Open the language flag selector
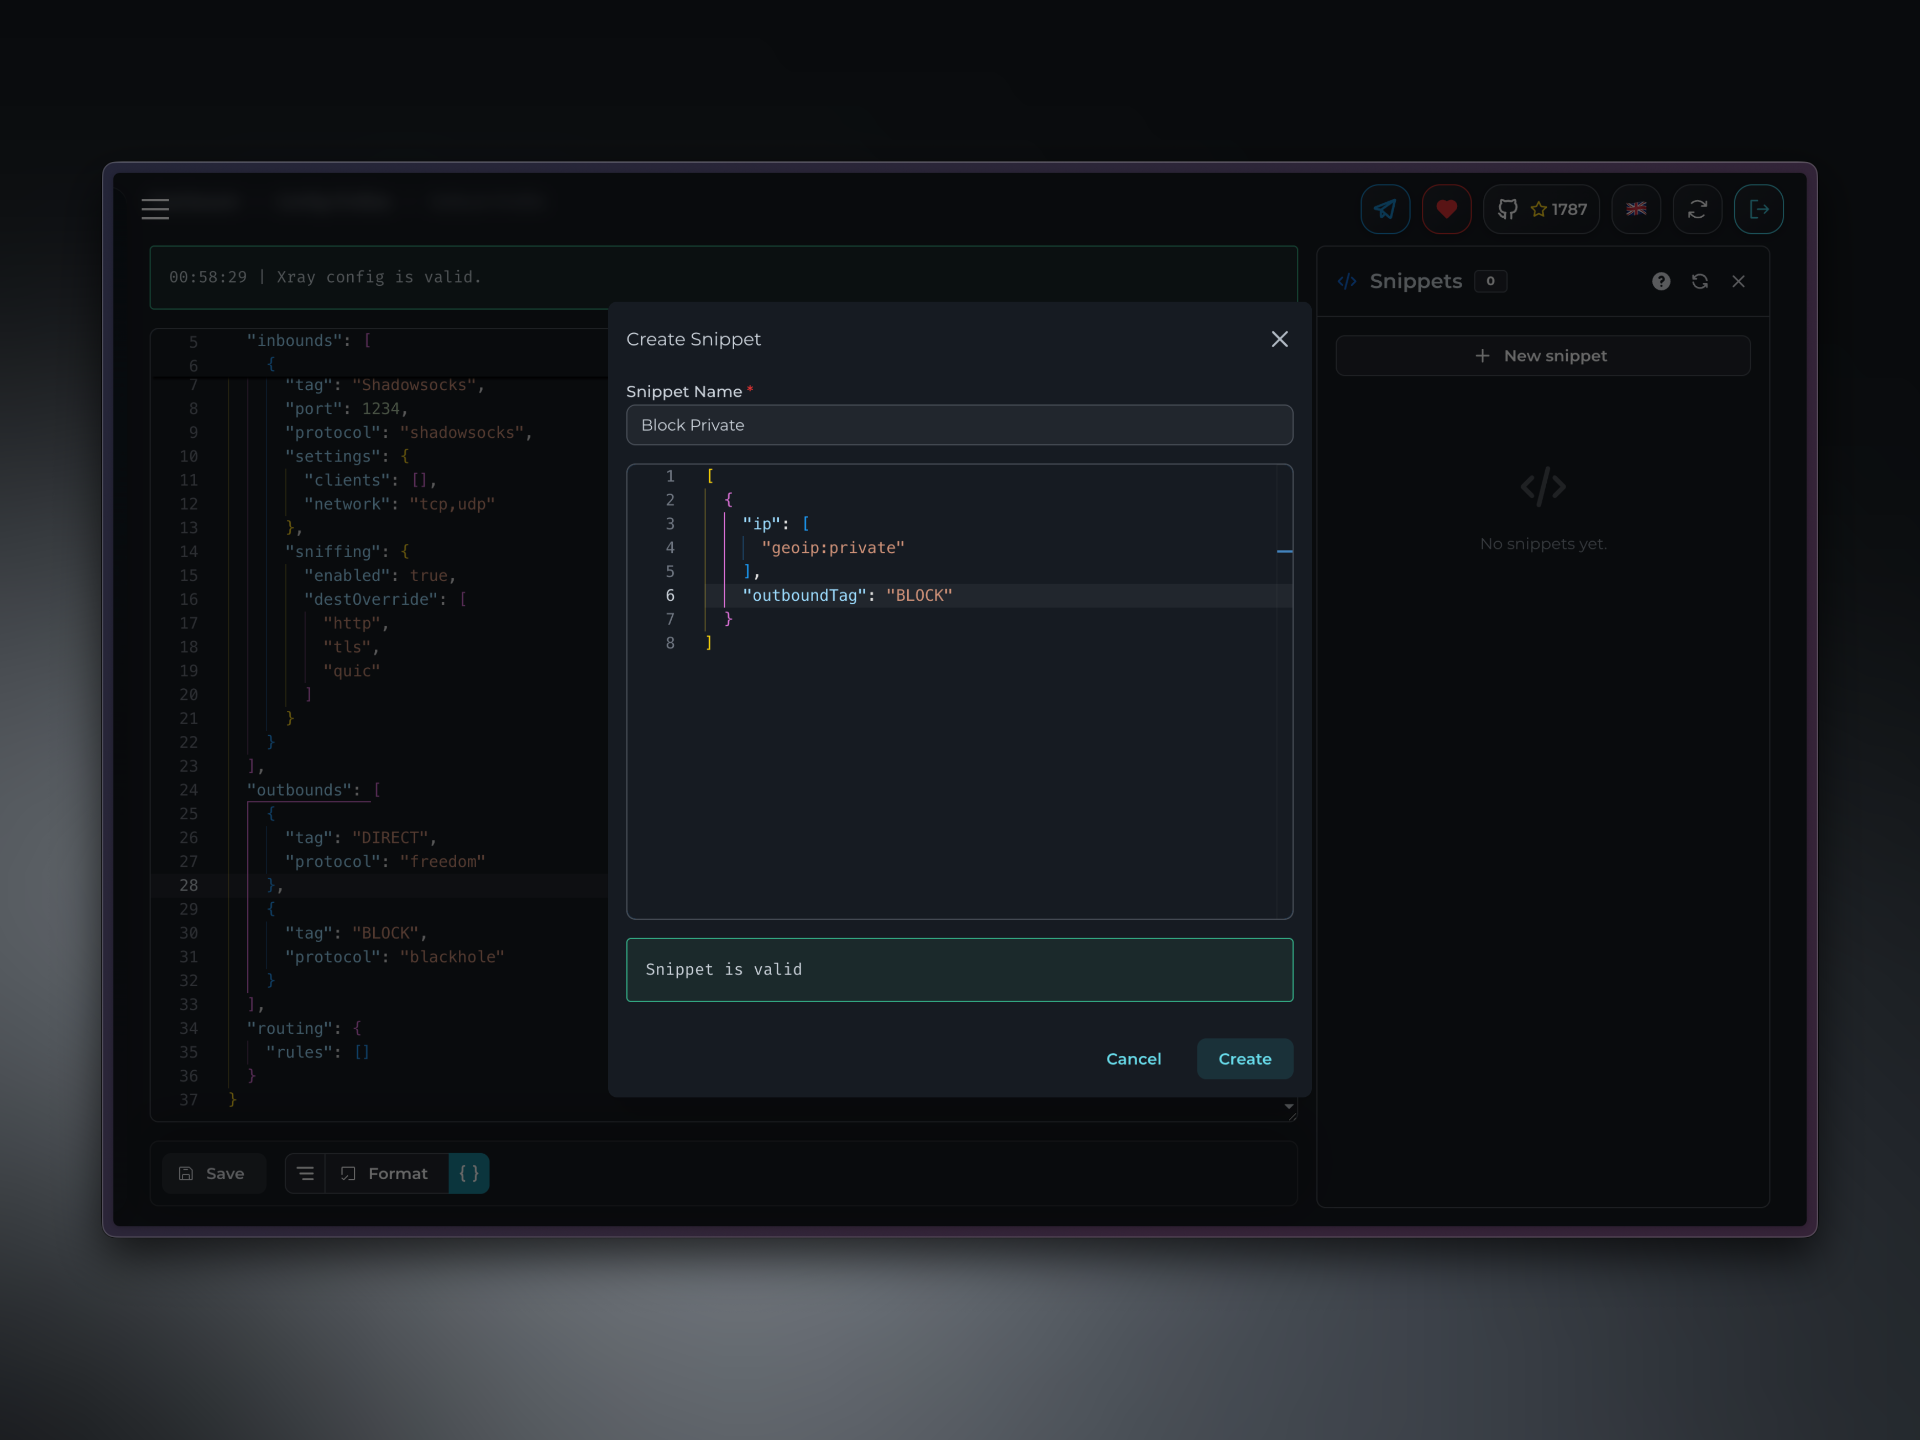The width and height of the screenshot is (1920, 1440). coord(1636,209)
